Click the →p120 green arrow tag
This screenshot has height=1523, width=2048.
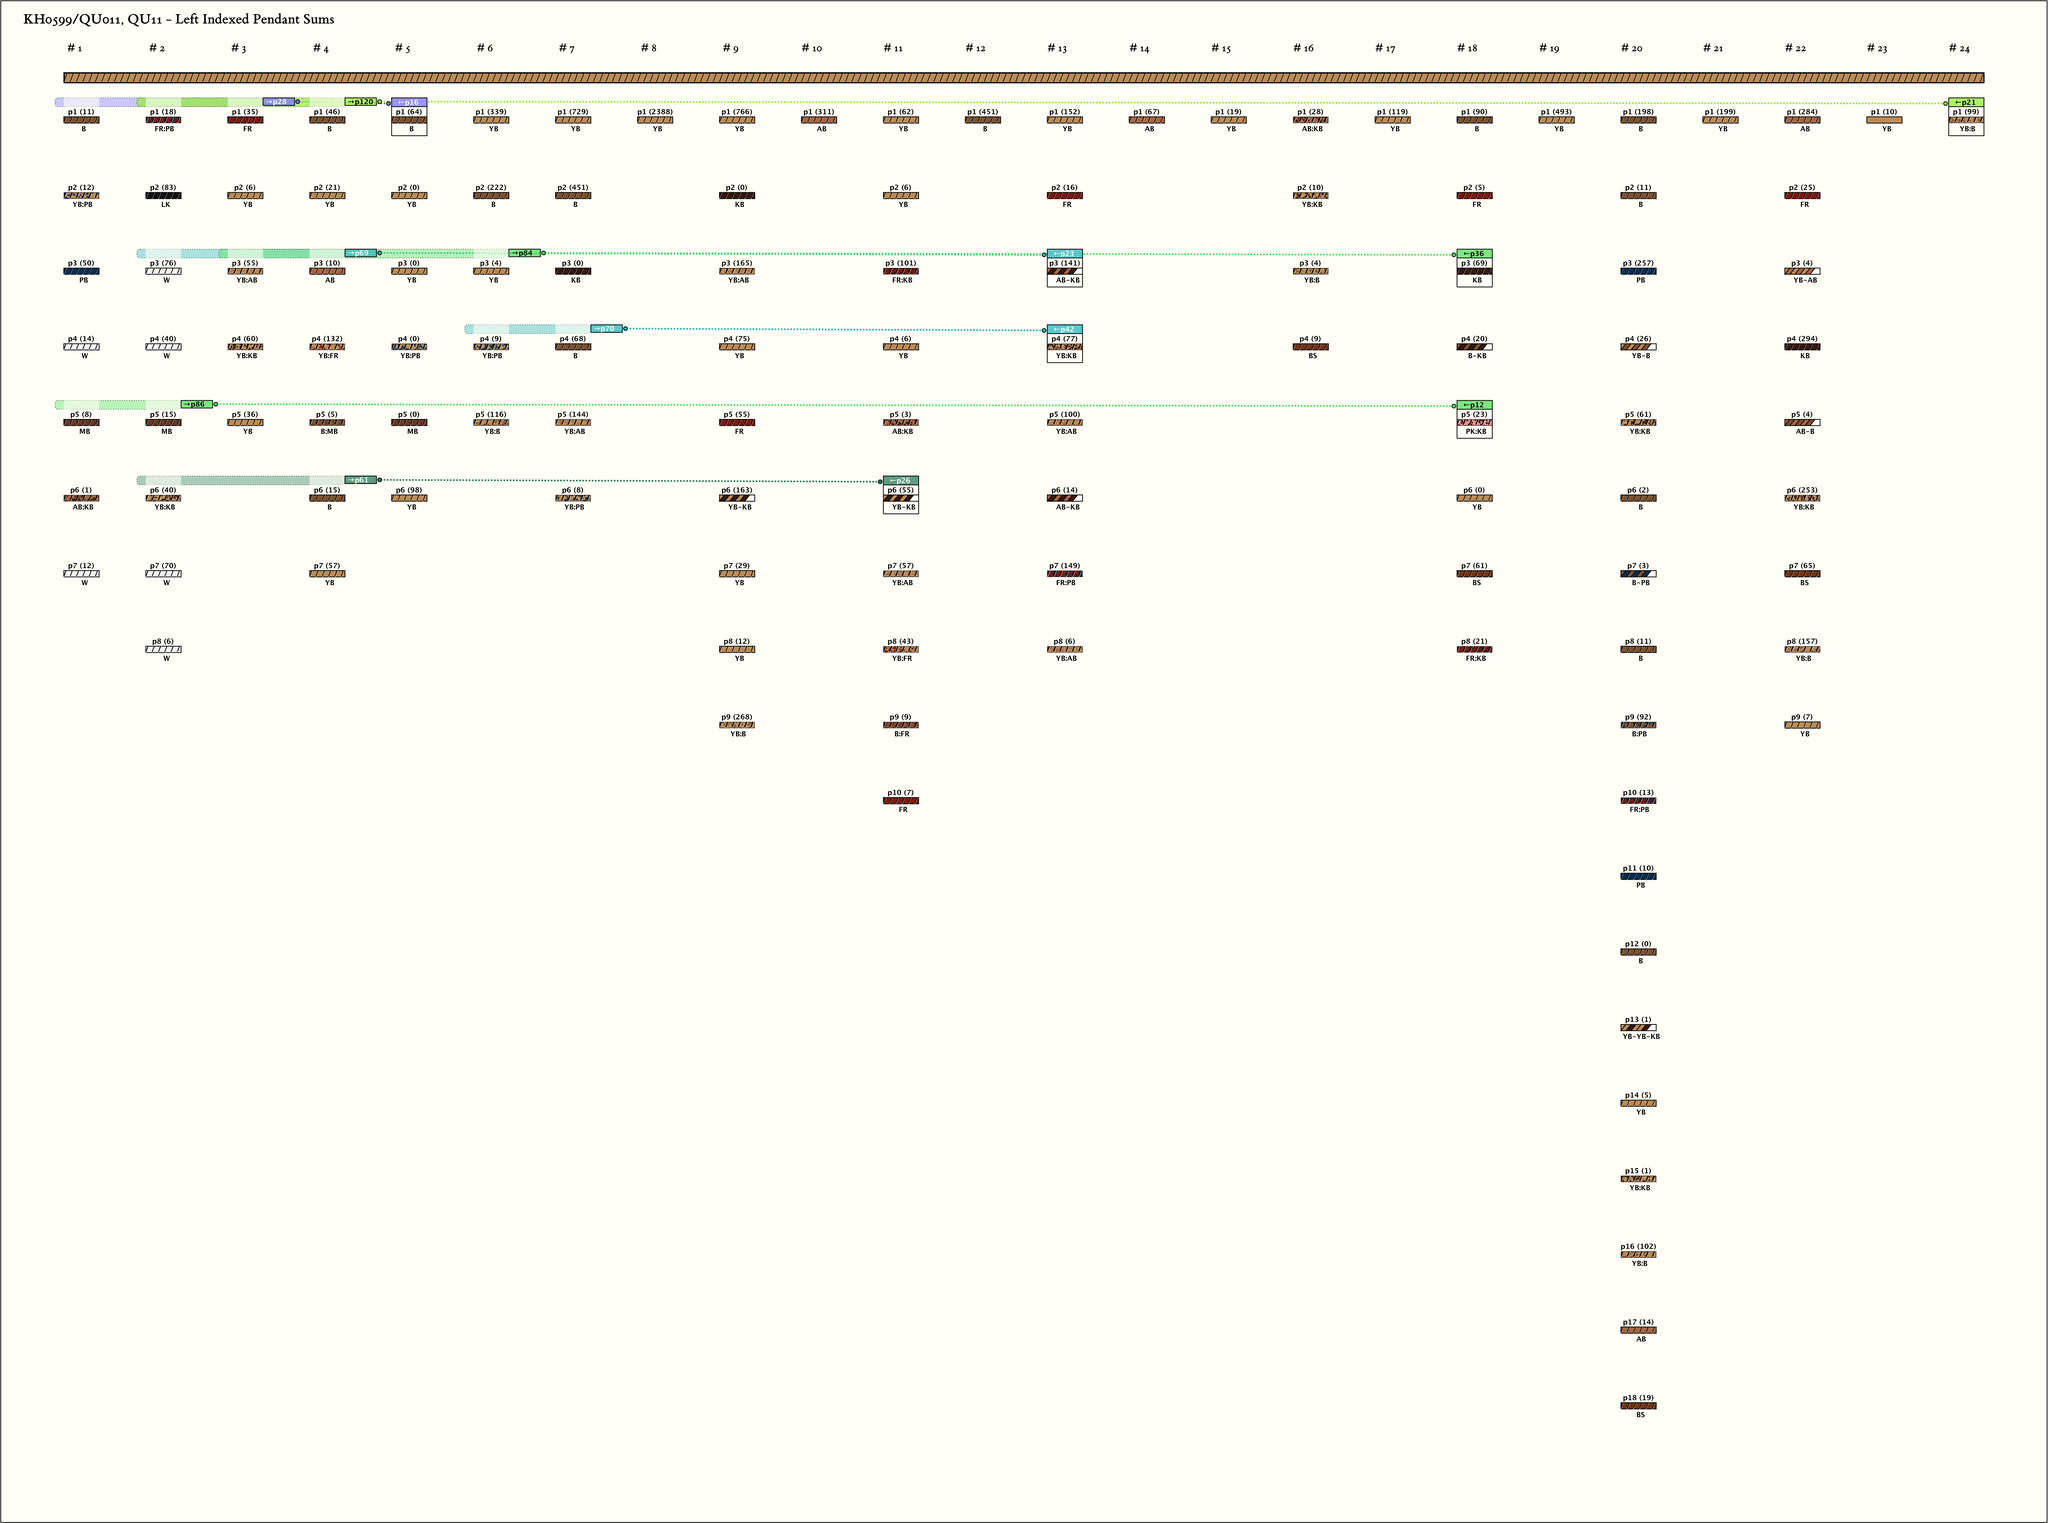(361, 102)
